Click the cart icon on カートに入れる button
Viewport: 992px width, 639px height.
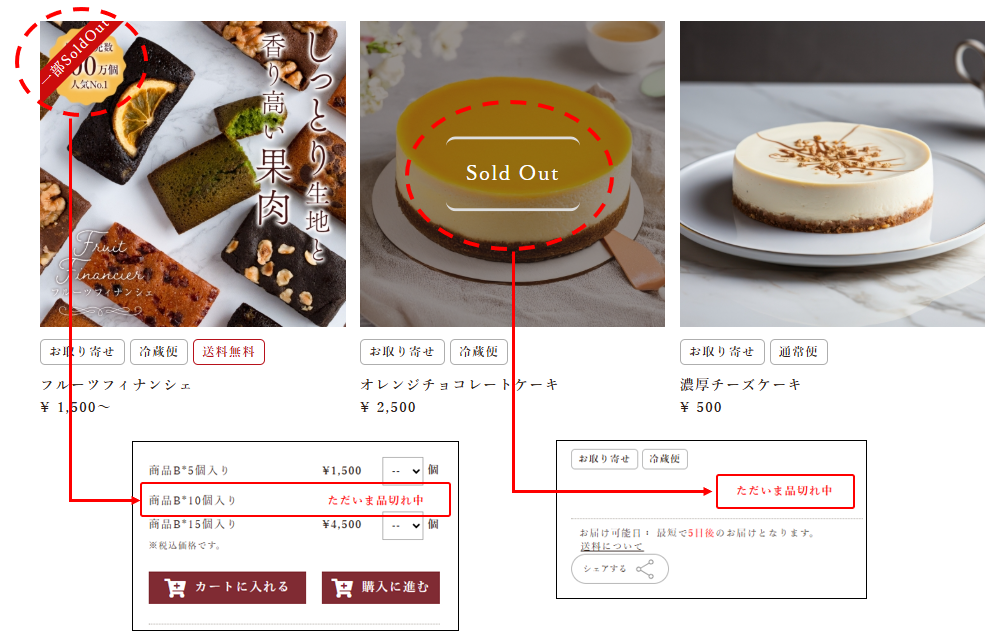(x=175, y=588)
